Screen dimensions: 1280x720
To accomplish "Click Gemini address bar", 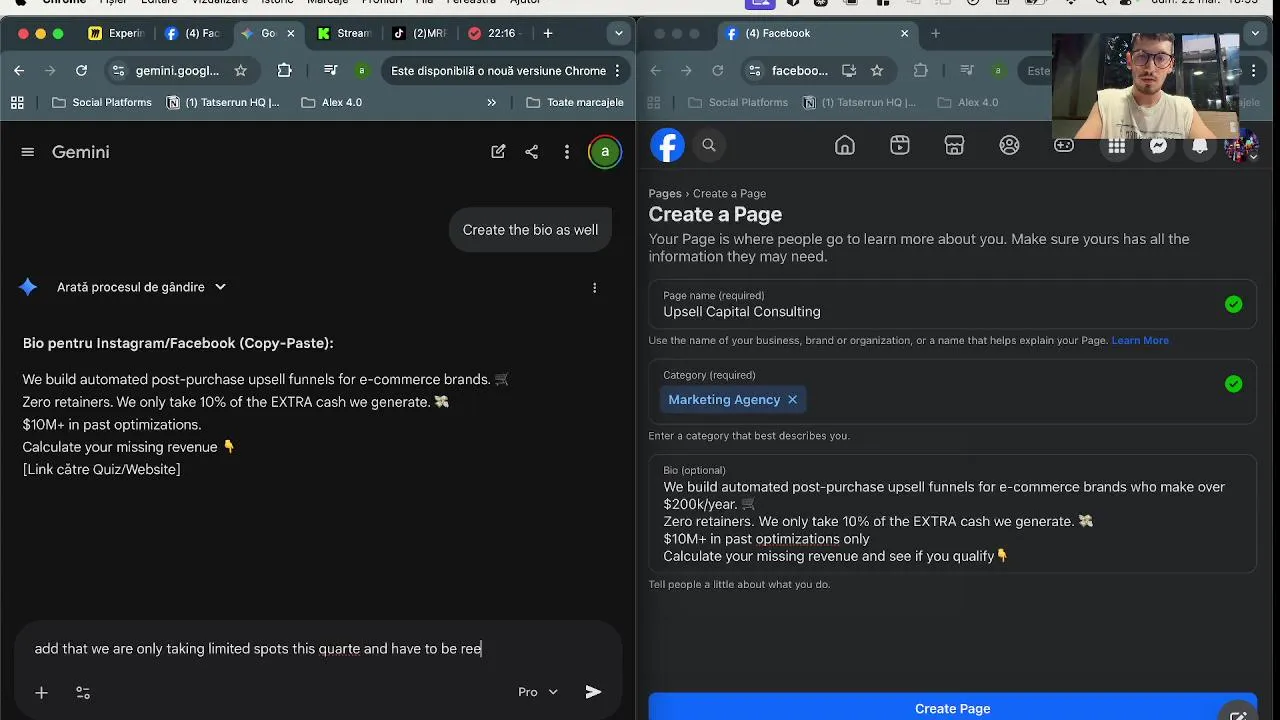I will click(177, 71).
